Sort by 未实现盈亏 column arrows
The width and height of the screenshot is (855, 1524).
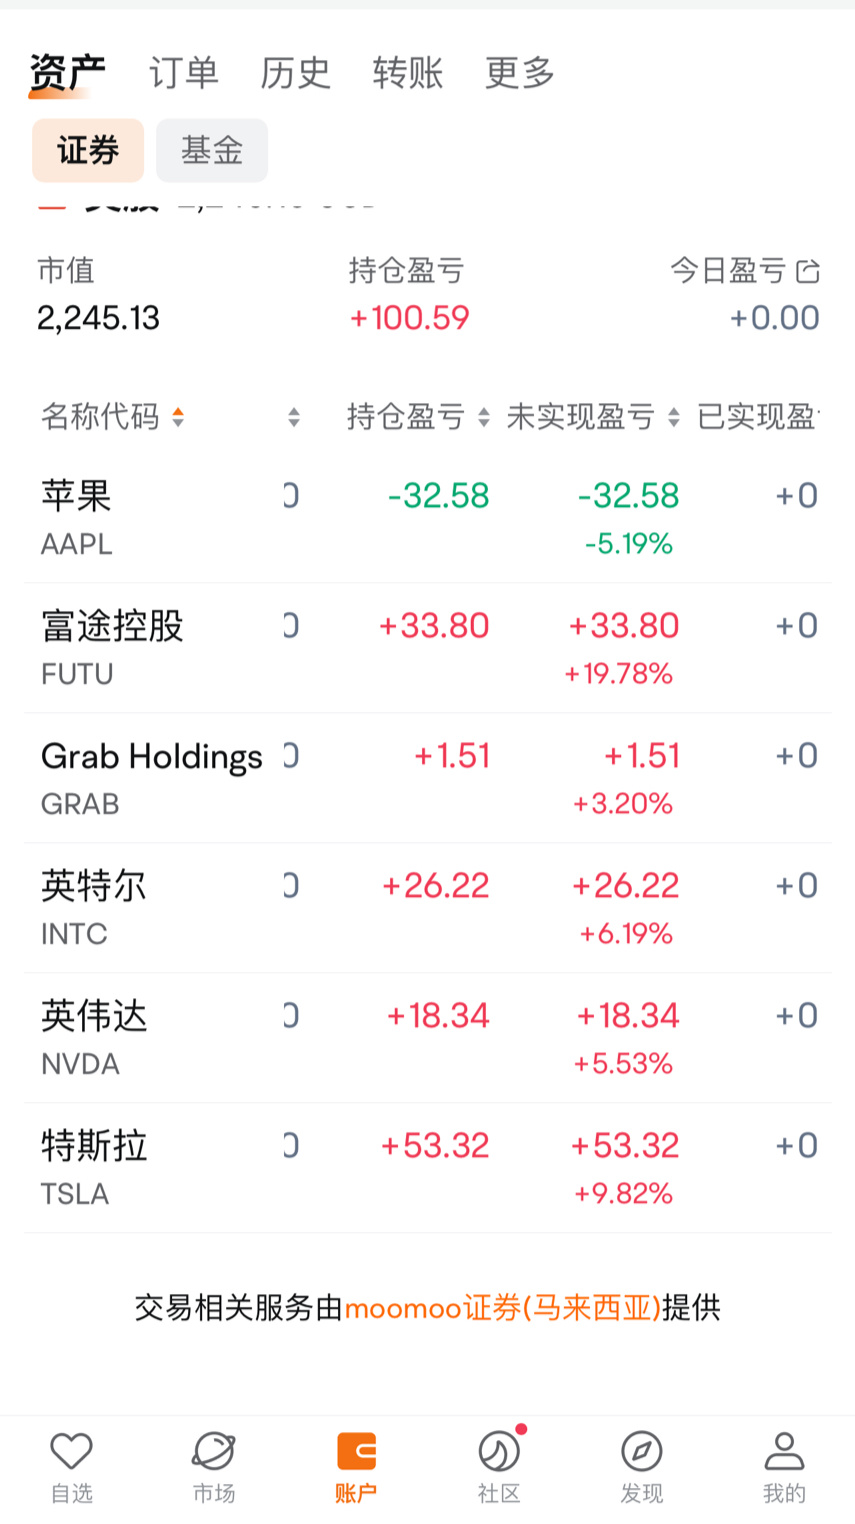(x=674, y=417)
